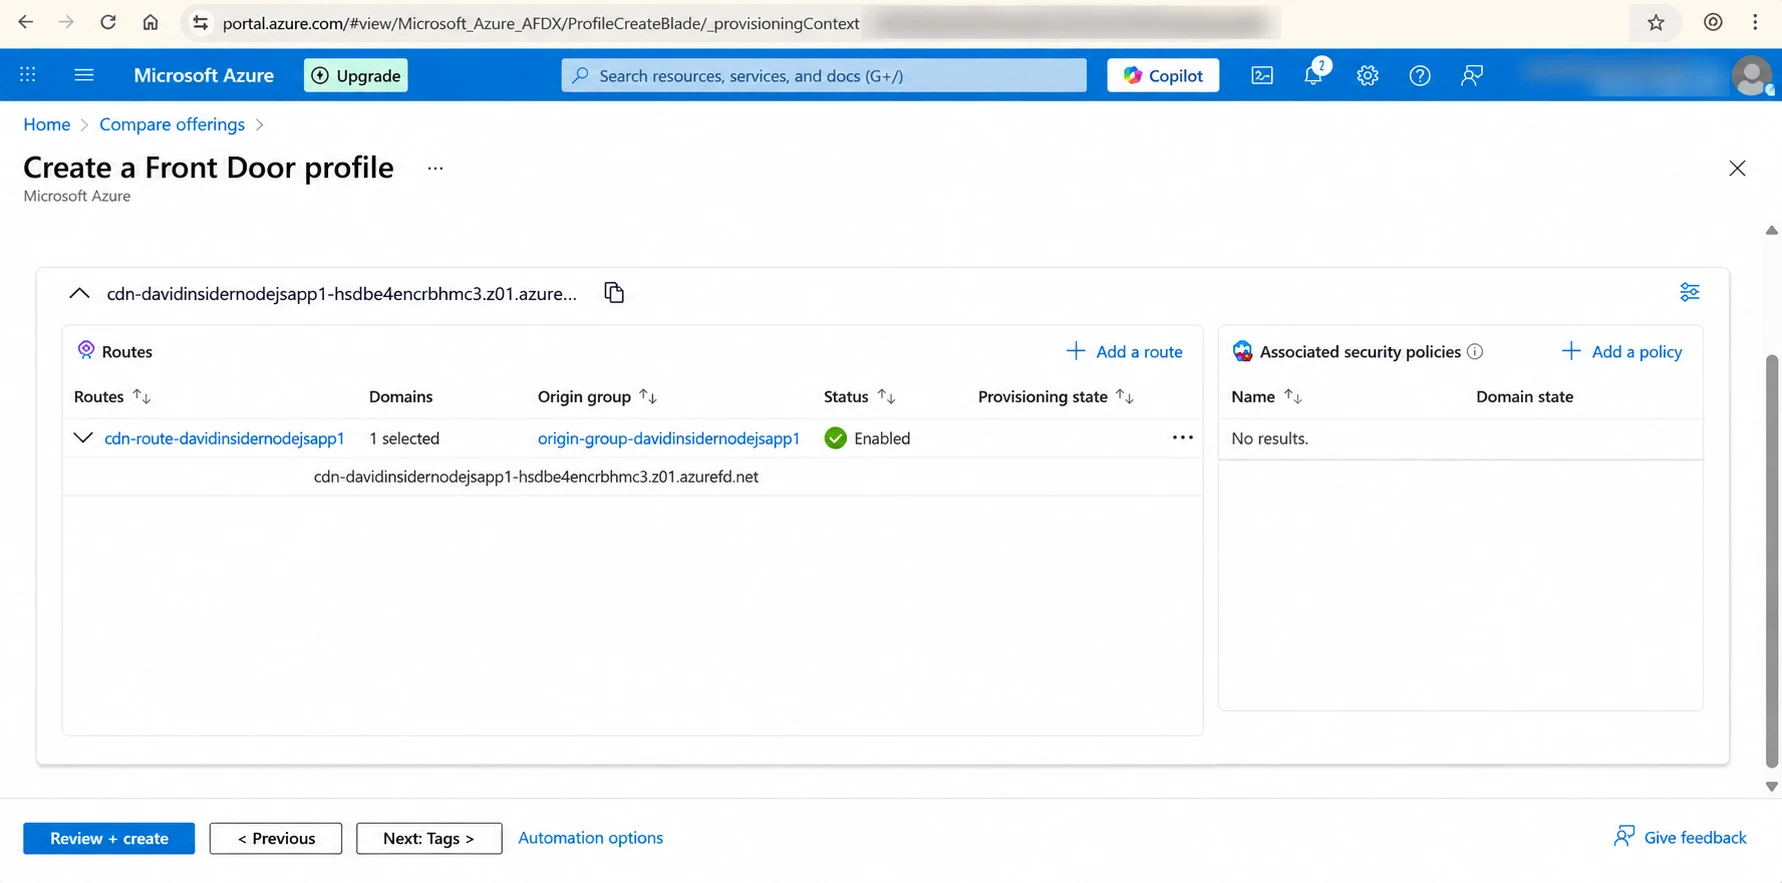Image resolution: width=1782 pixels, height=883 pixels.
Task: Go to the Compare offerings breadcrumb
Action: 172,124
